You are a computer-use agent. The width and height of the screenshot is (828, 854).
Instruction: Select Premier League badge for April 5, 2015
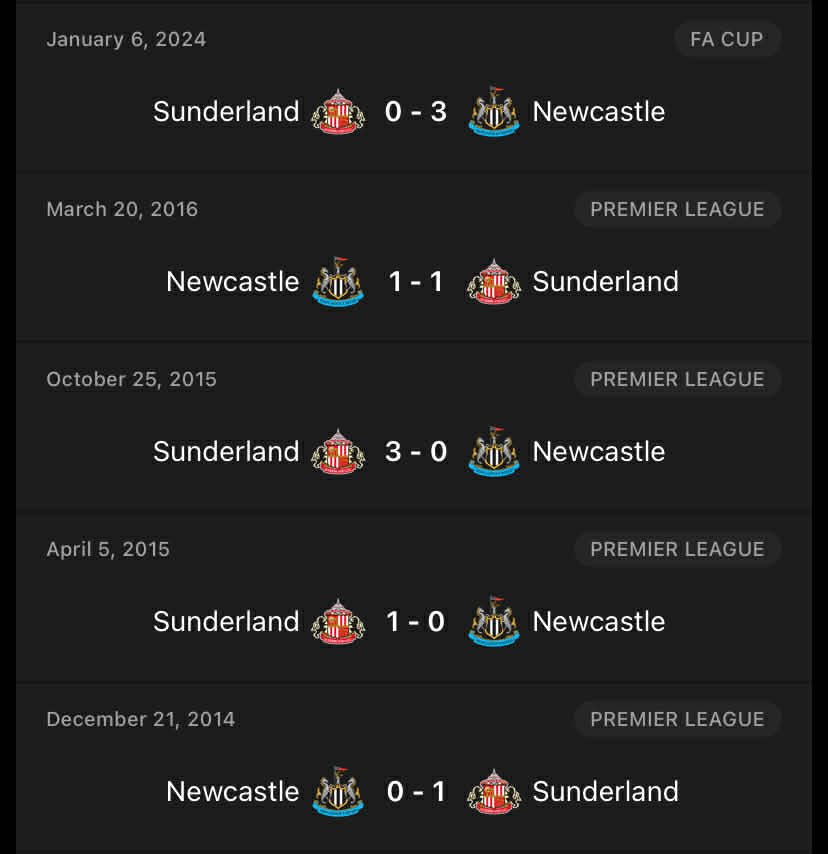coord(677,550)
